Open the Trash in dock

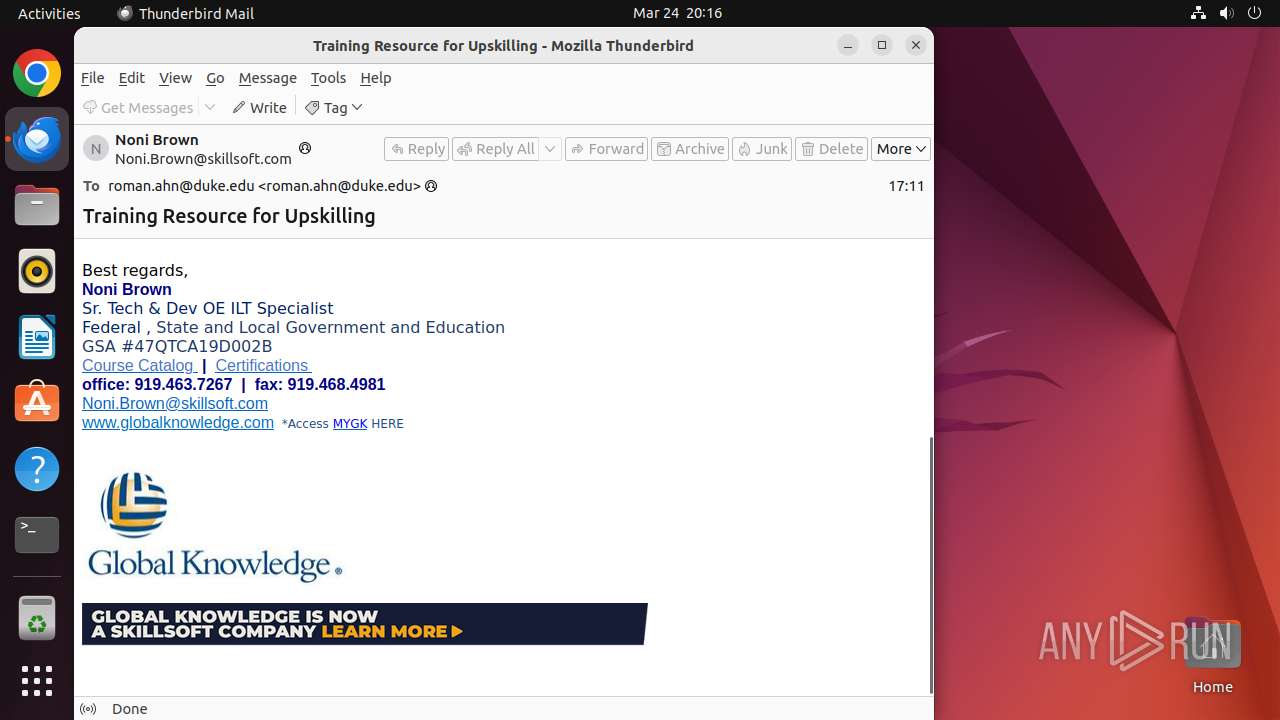(x=37, y=619)
